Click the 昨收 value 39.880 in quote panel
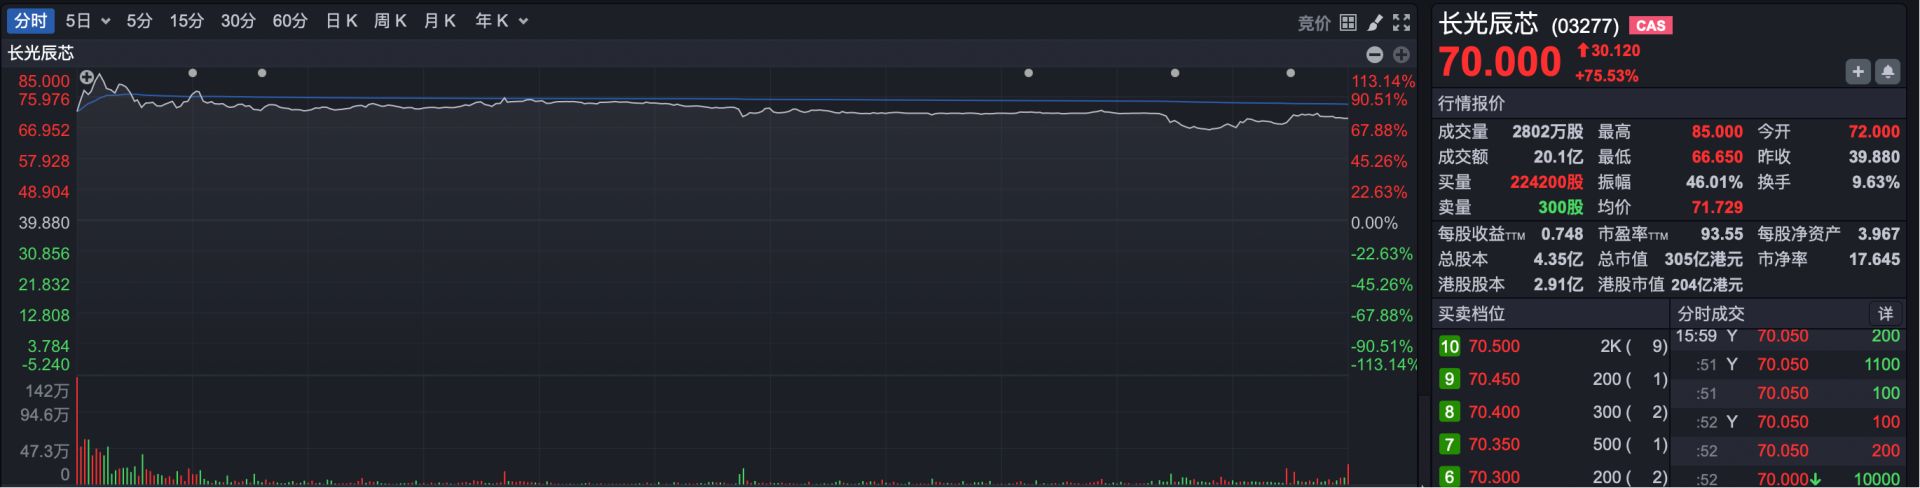Screen dimensions: 1920x488 coord(1874,157)
